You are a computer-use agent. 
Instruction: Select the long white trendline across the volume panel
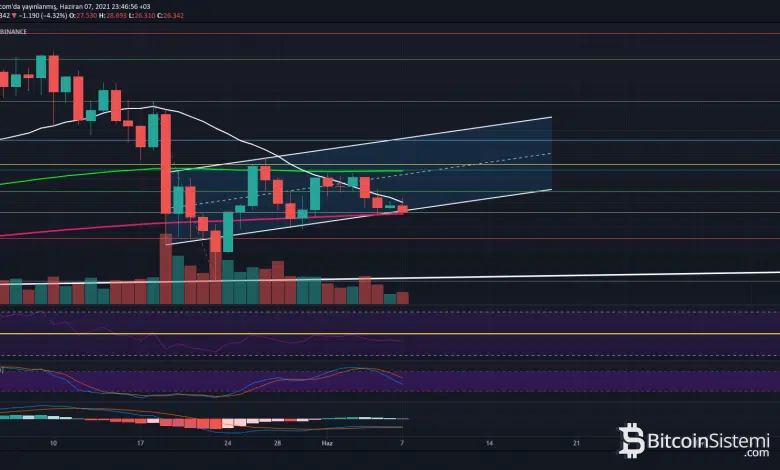point(600,274)
